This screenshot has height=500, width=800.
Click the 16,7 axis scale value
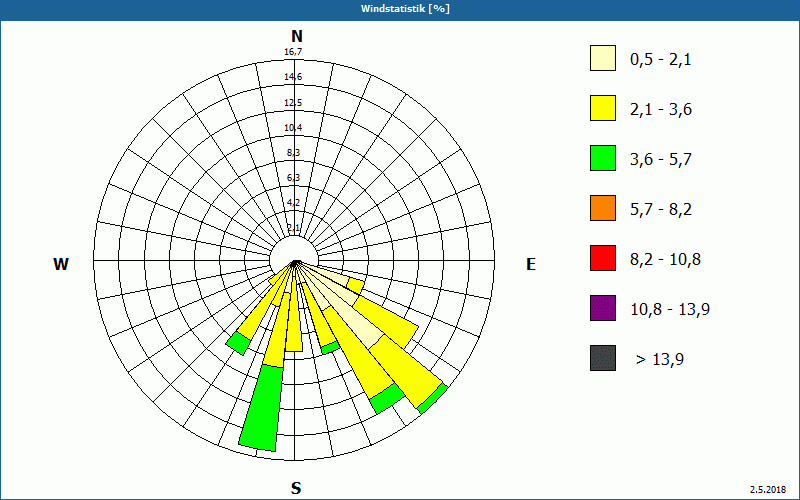293,52
